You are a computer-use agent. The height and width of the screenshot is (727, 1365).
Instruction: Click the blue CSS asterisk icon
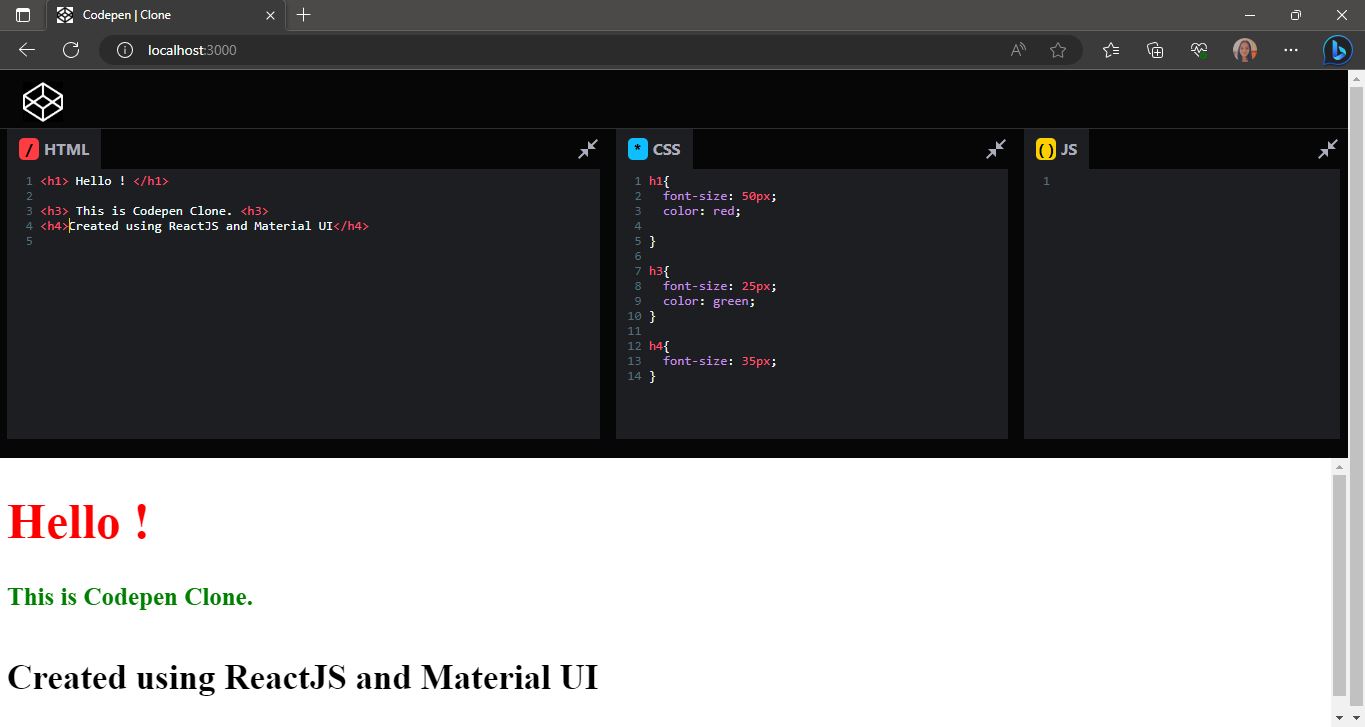pos(638,149)
